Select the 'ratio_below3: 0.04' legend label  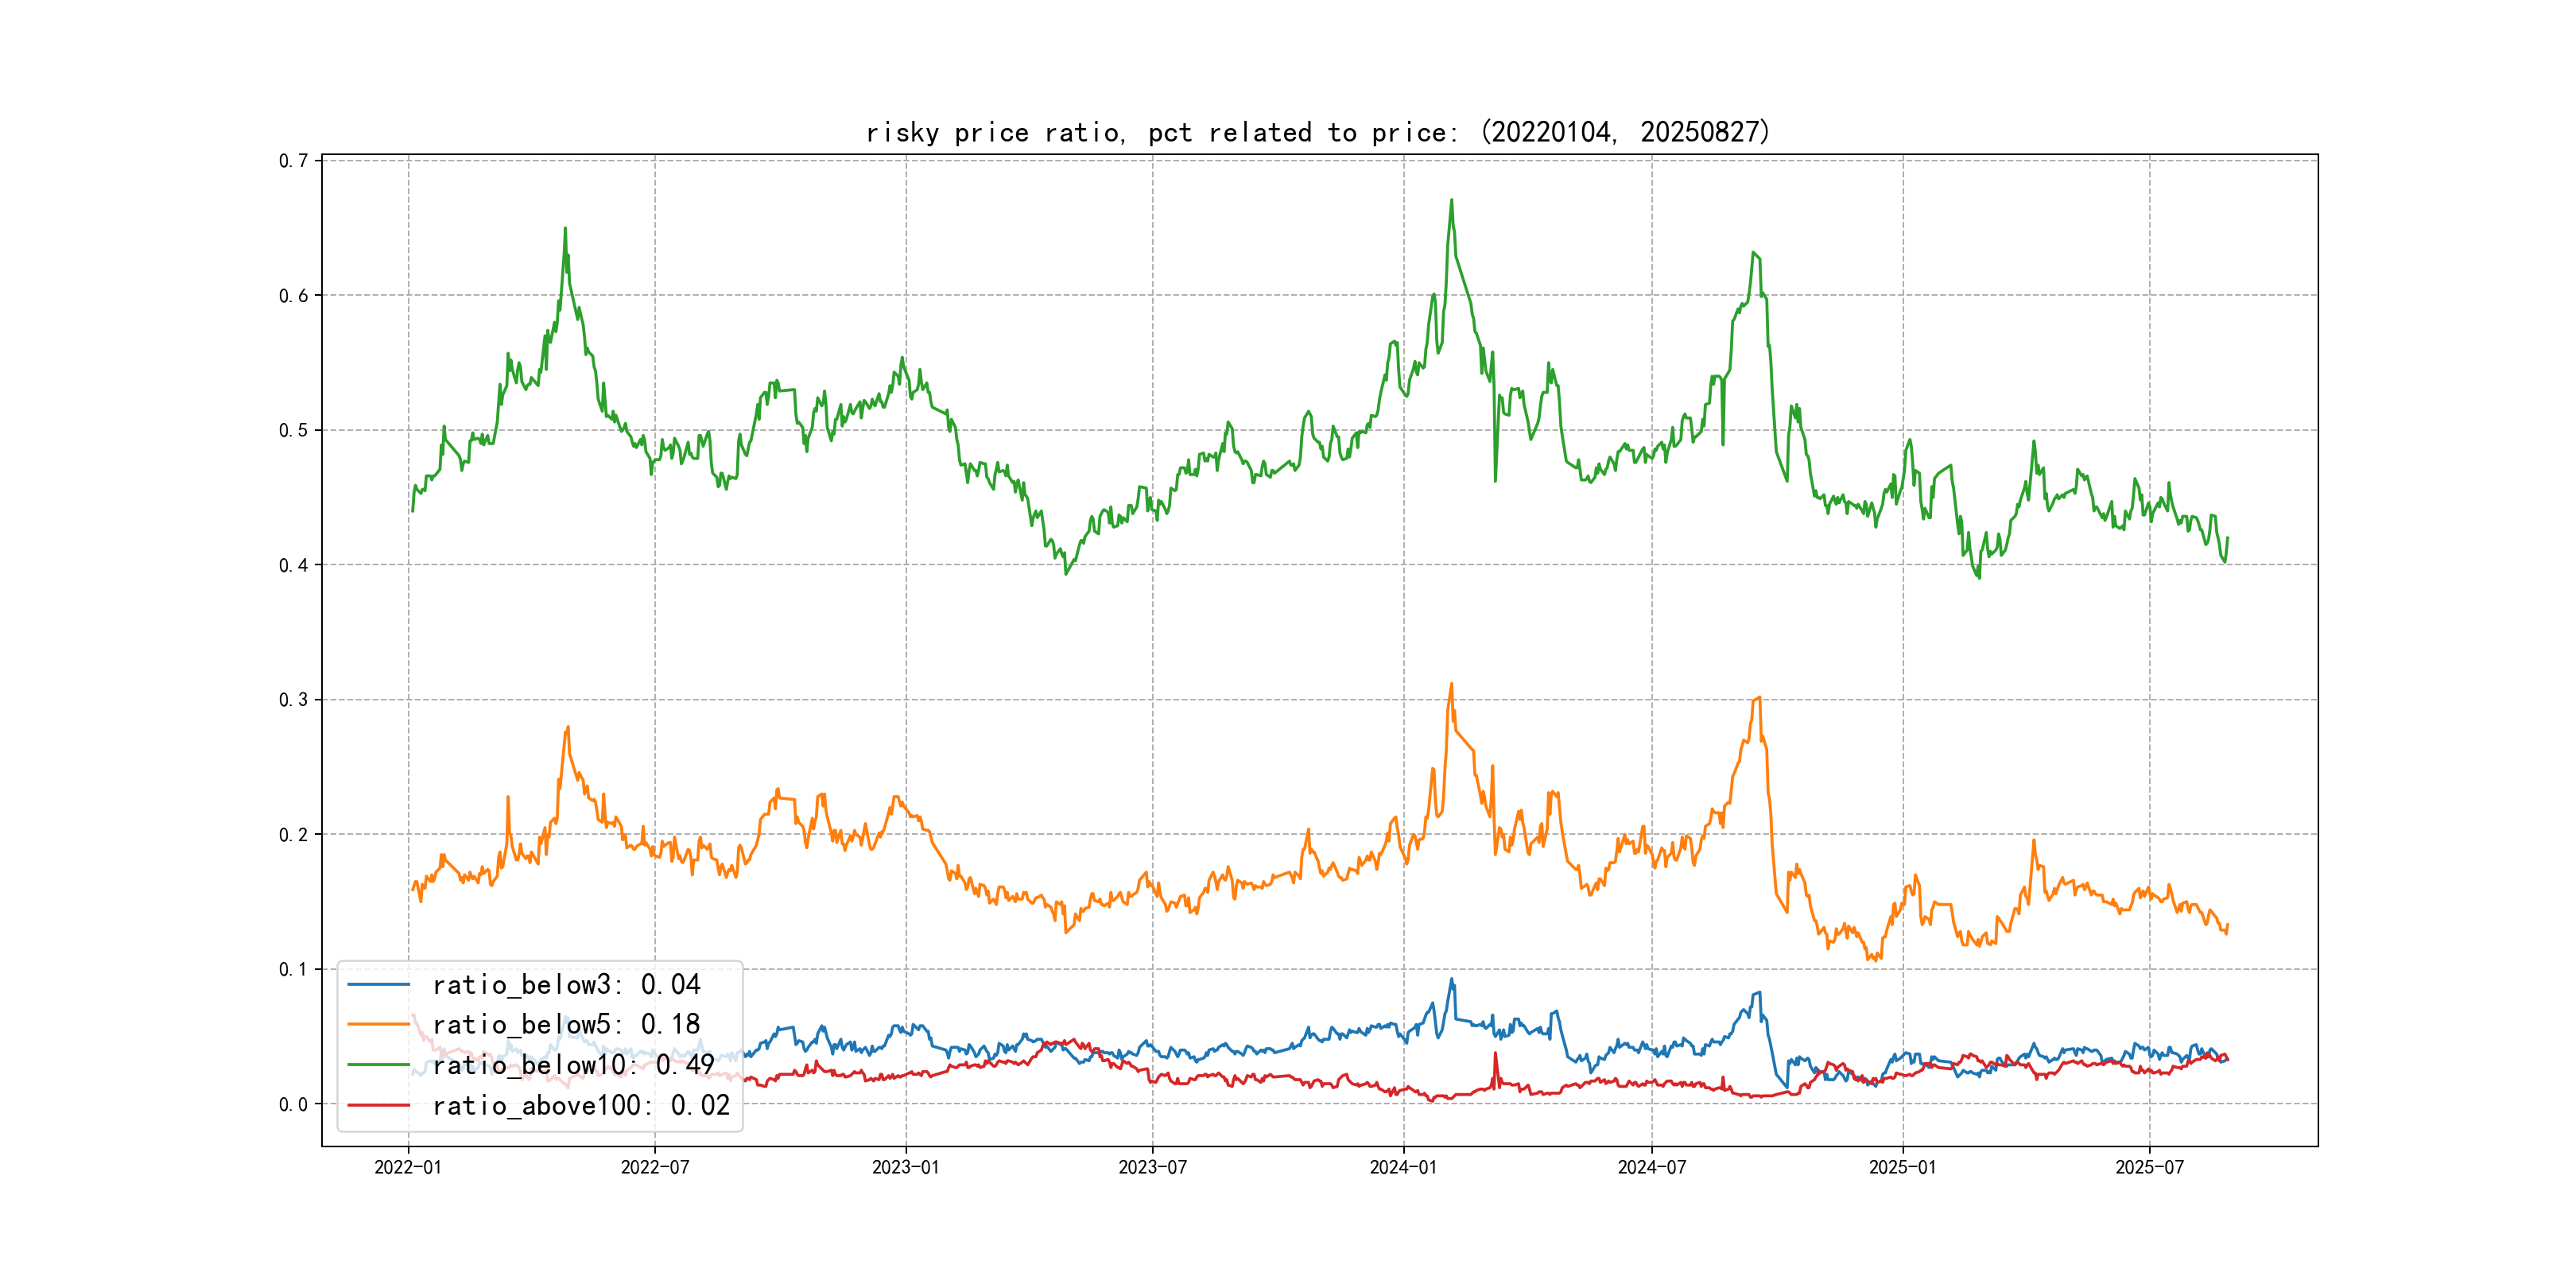pyautogui.click(x=566, y=985)
